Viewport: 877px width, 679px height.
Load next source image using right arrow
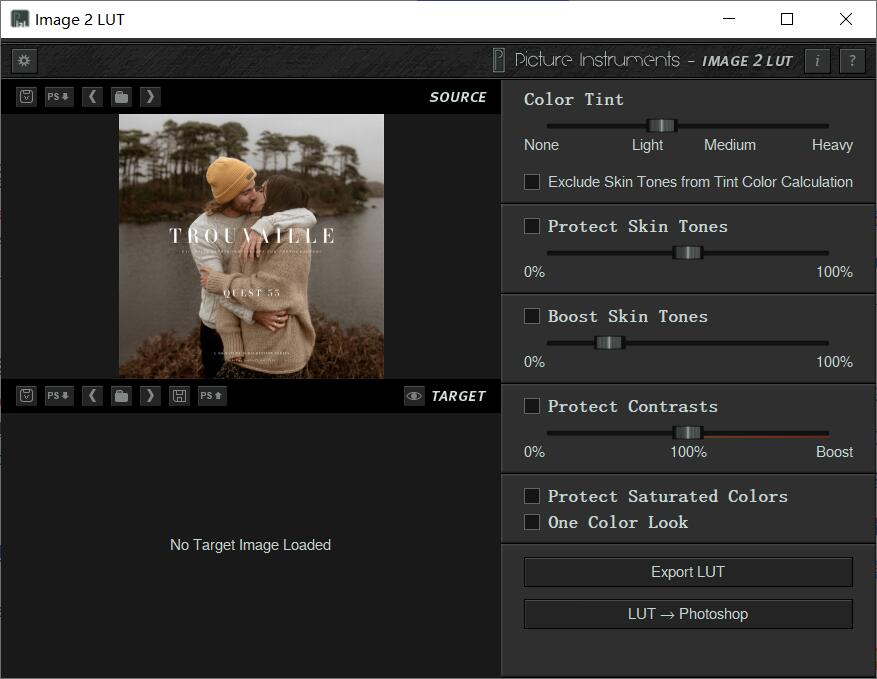150,96
